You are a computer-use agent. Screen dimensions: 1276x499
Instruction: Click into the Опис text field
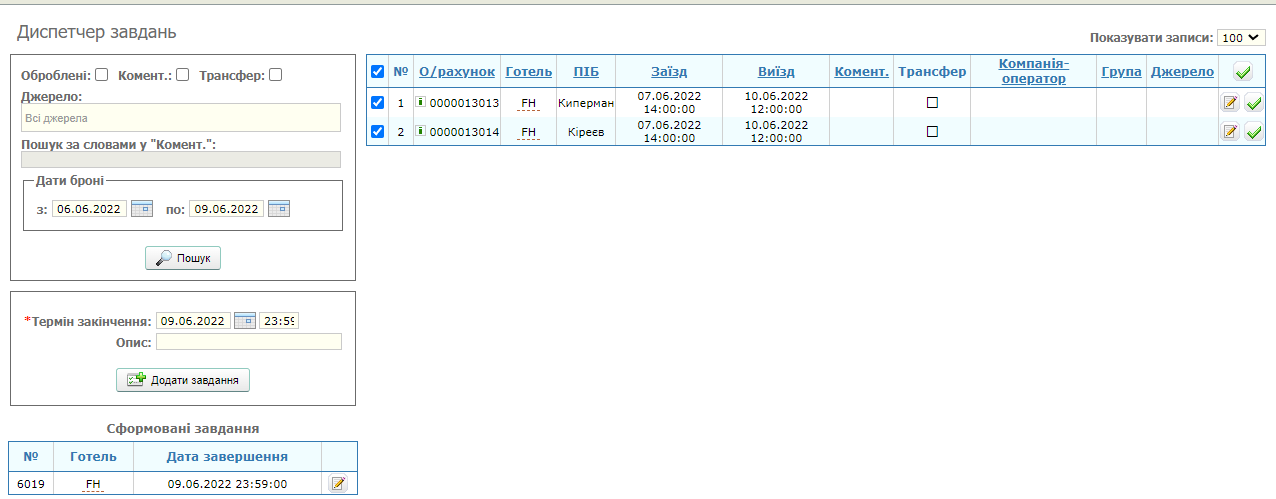[x=248, y=342]
